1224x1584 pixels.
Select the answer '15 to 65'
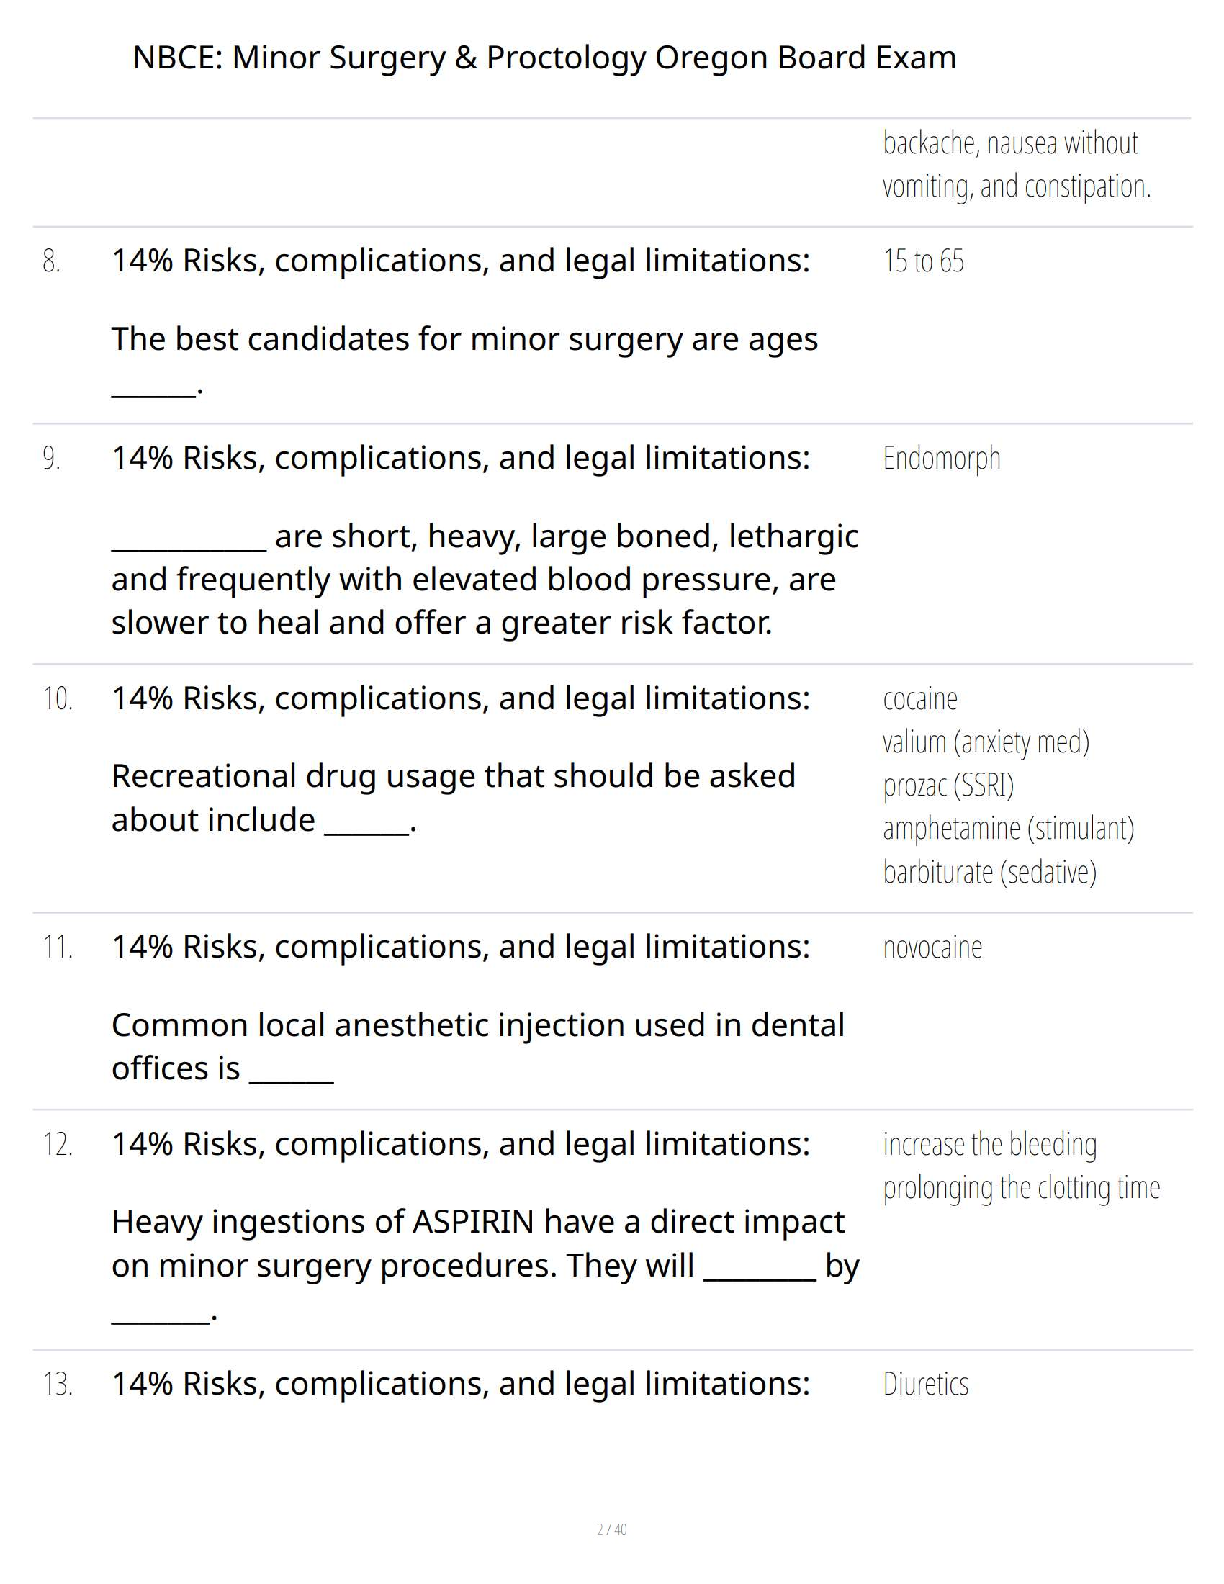click(923, 262)
